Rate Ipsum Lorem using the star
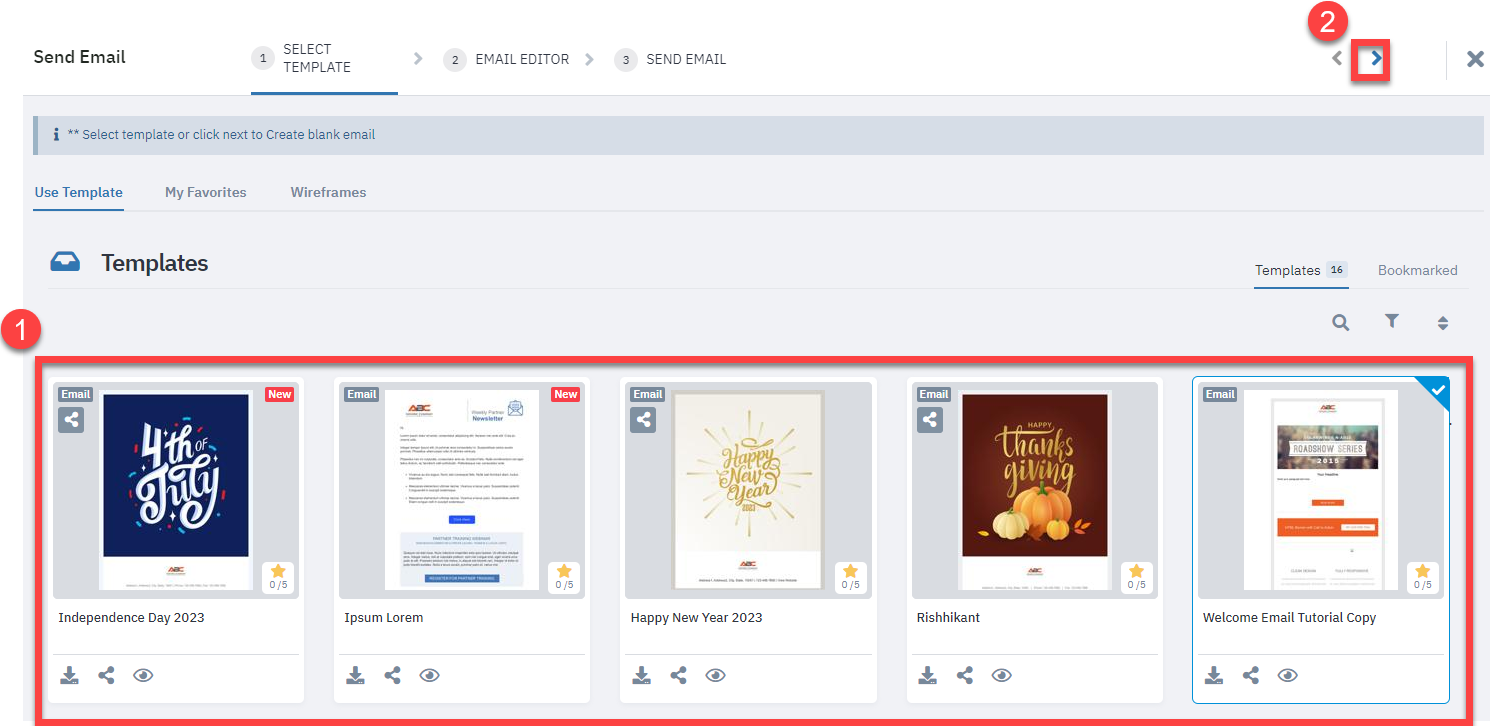This screenshot has width=1490, height=726. (564, 571)
